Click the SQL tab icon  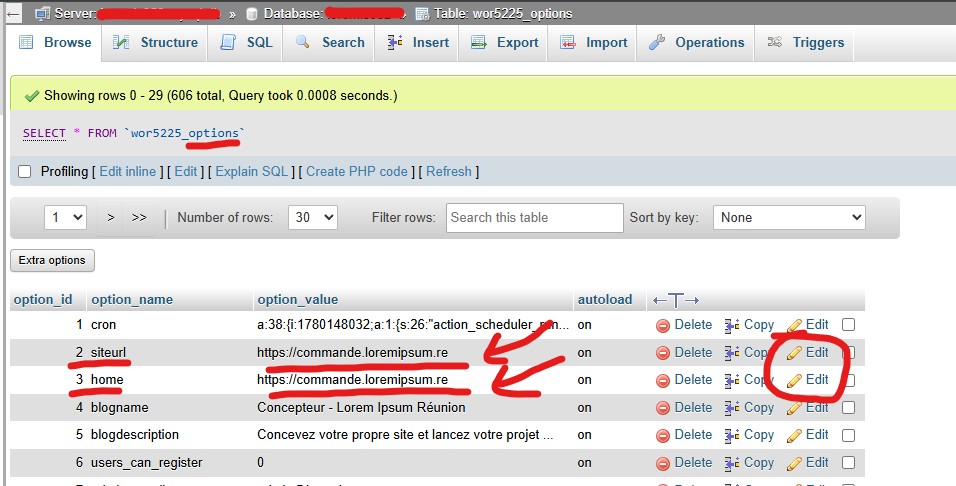point(228,42)
